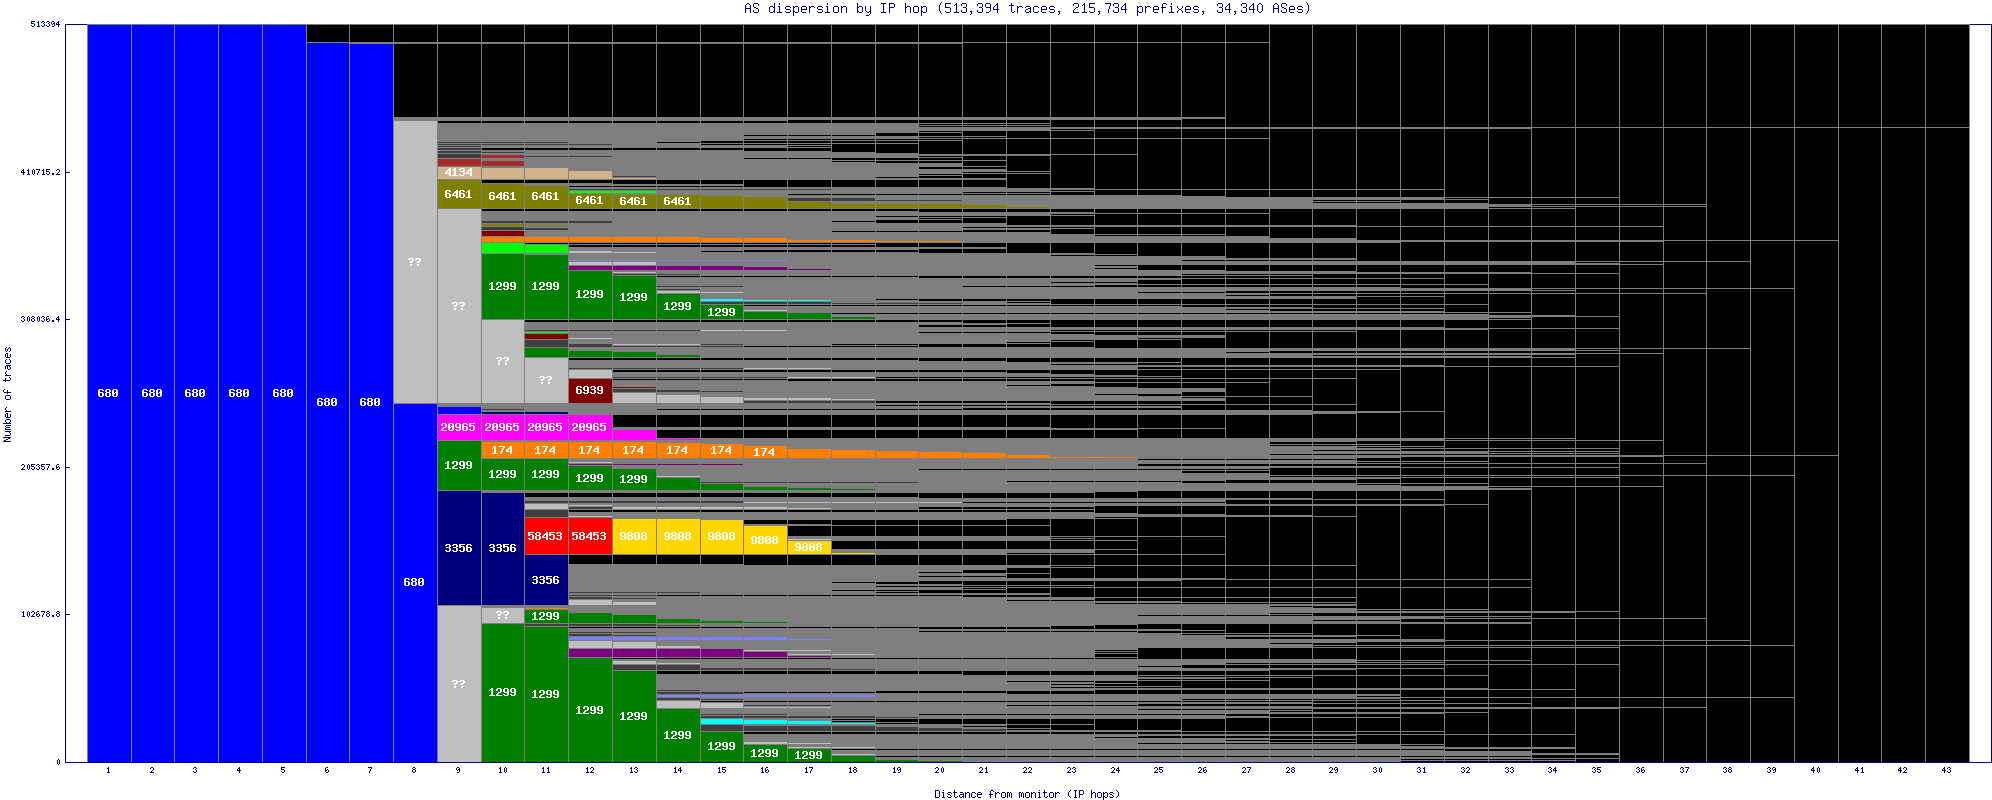Click hop number 8 on the x-axis

coord(414,770)
